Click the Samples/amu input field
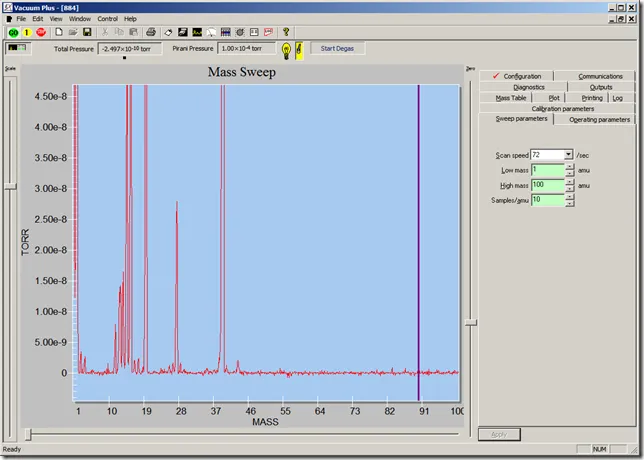Viewport: 644px width, 460px height. pos(548,200)
